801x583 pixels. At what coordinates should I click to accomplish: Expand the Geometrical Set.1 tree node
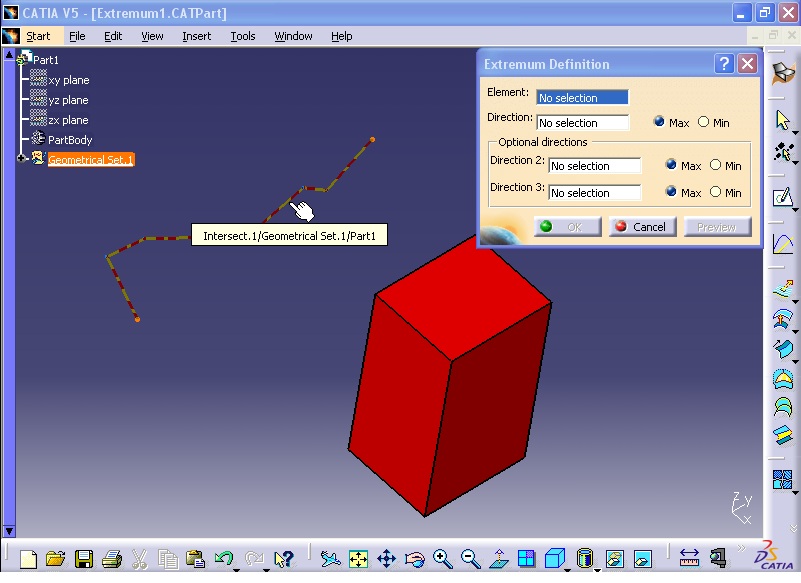(x=21, y=158)
